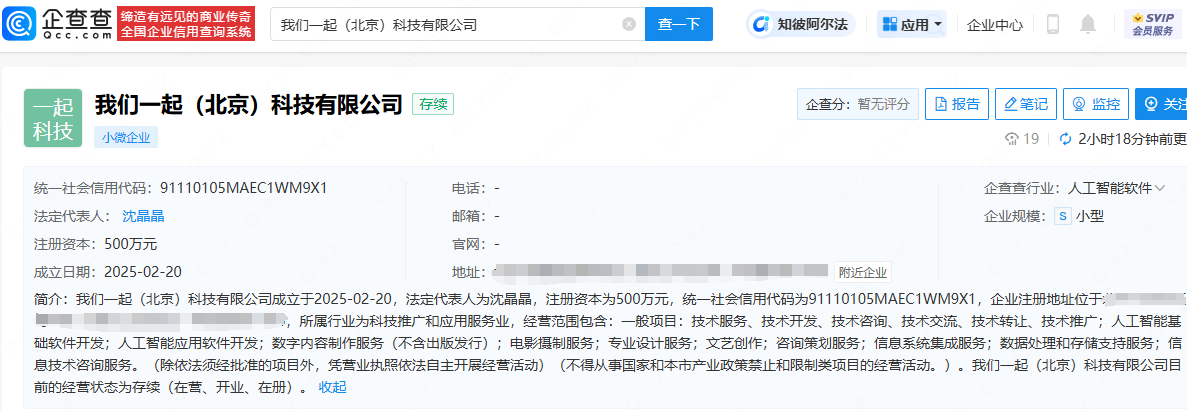The width and height of the screenshot is (1187, 412).
Task: Clear the search box text
Action: 628,24
